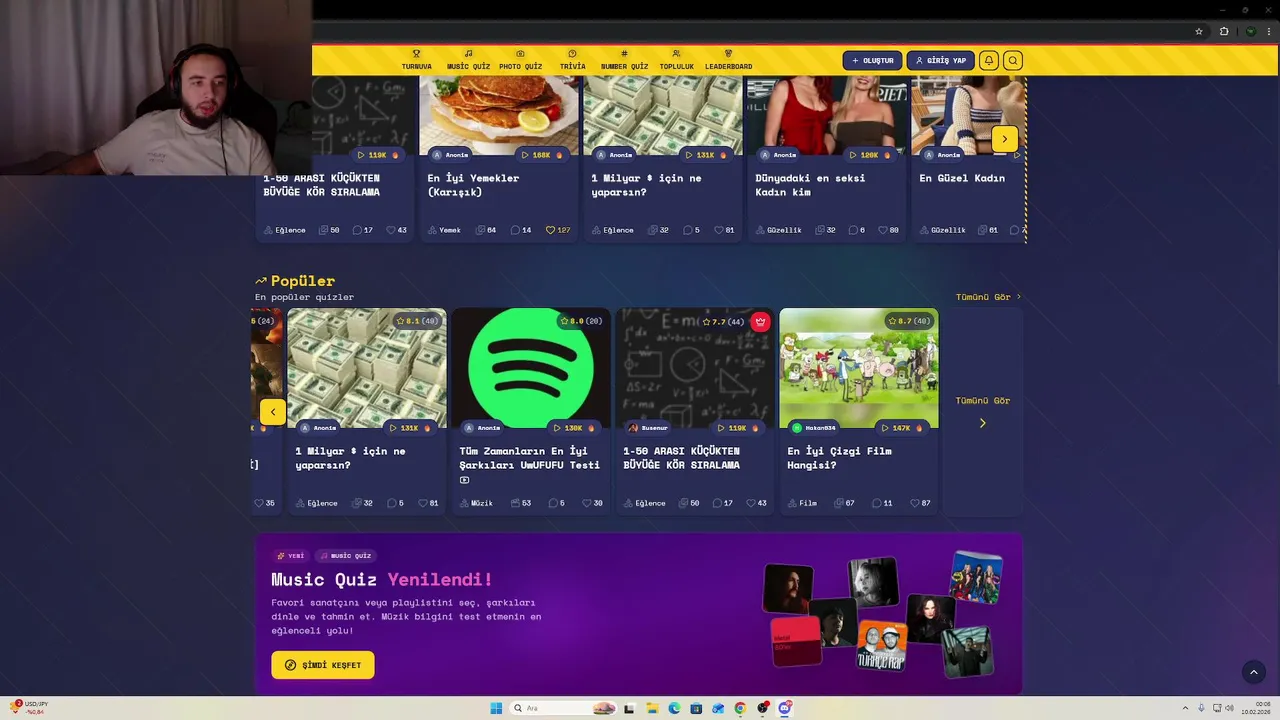
Task: Open USD/JPY widget on taskbar
Action: [x=30, y=708]
